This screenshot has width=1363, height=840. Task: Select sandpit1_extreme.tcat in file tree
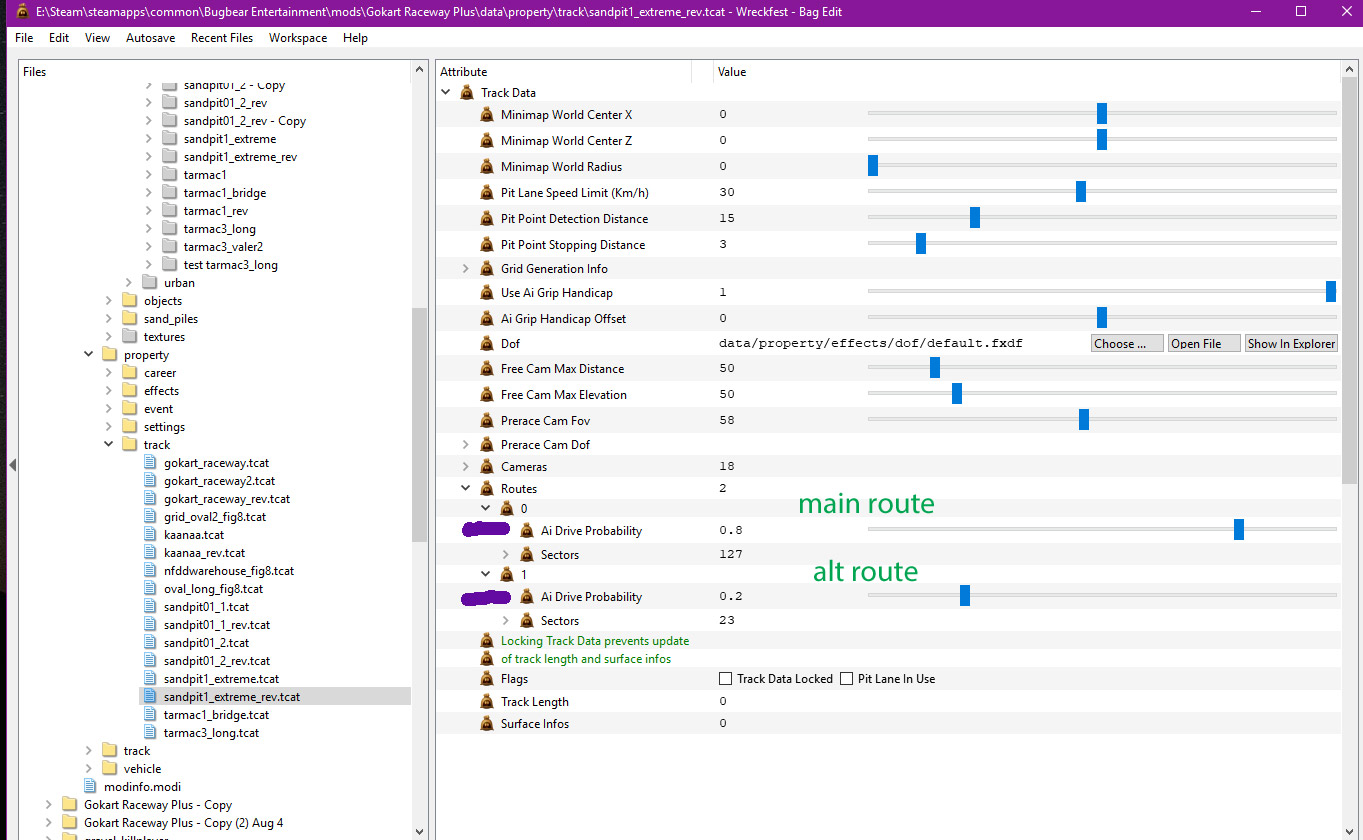tap(221, 679)
